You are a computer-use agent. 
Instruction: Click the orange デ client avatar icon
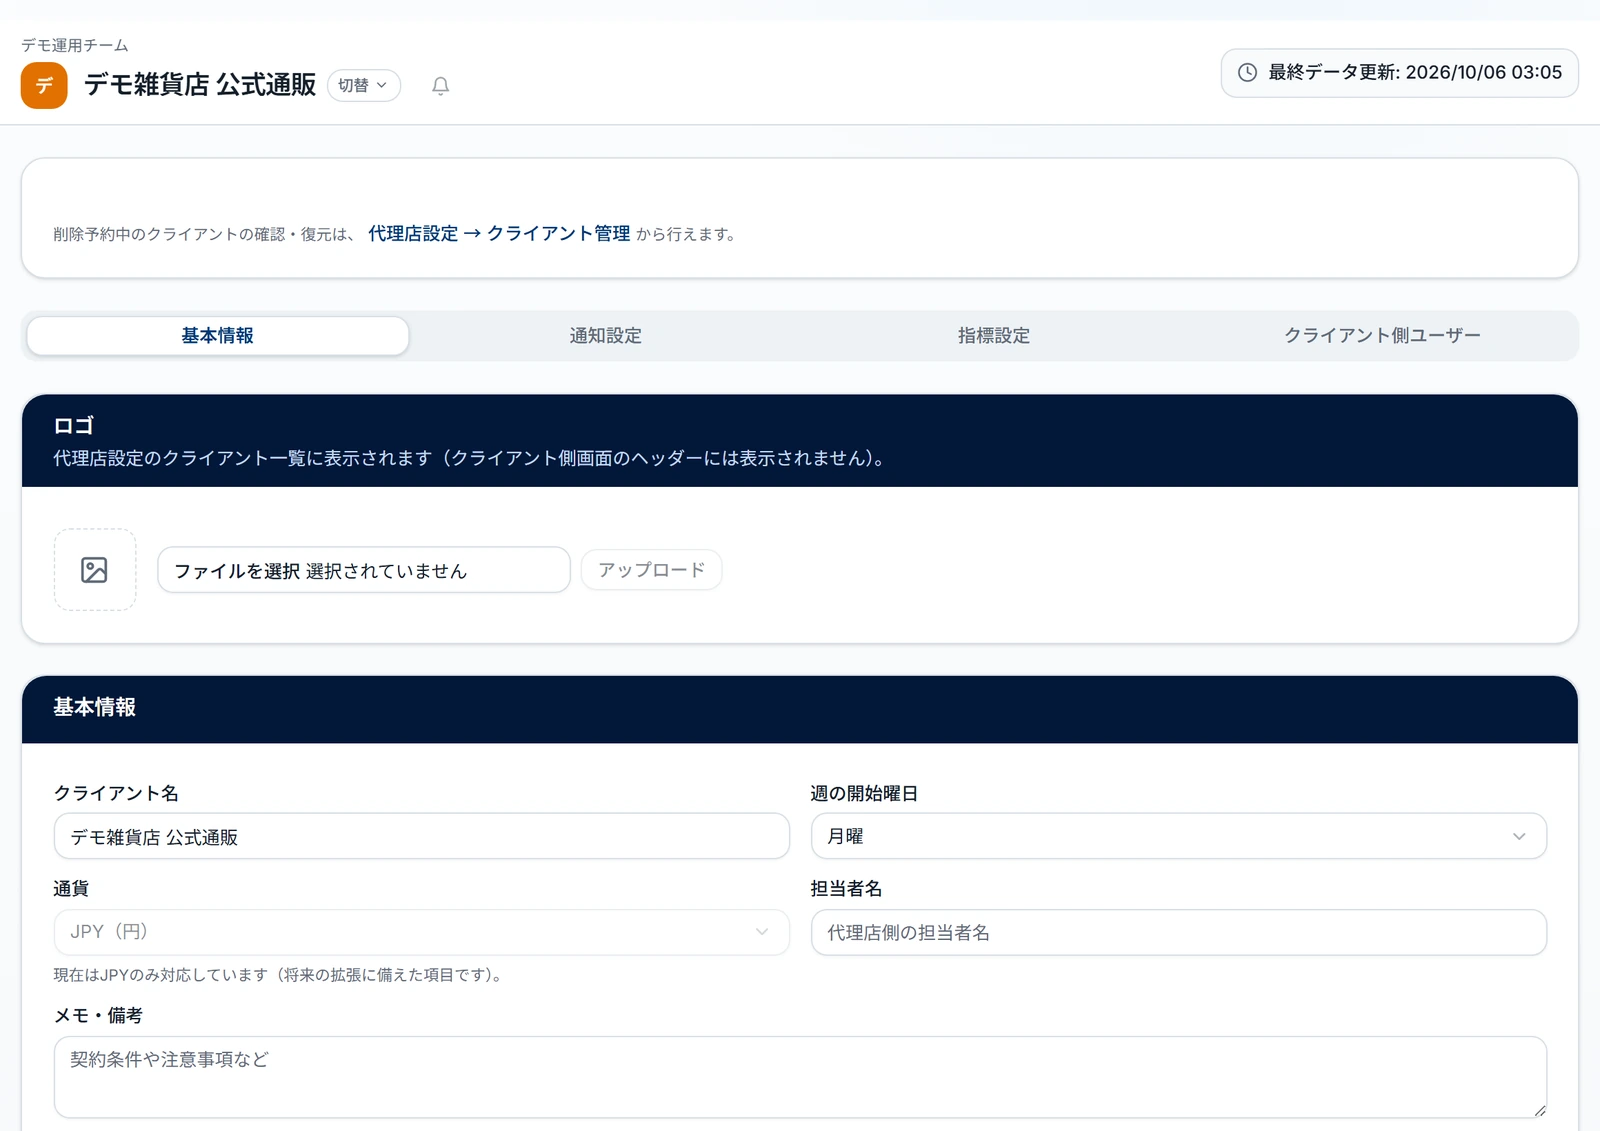[x=44, y=85]
